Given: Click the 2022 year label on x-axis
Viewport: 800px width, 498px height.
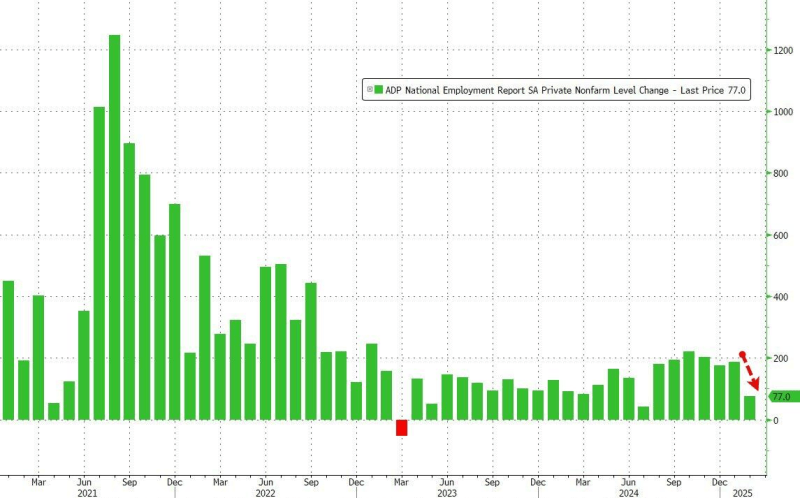Looking at the screenshot, I should pyautogui.click(x=265, y=493).
